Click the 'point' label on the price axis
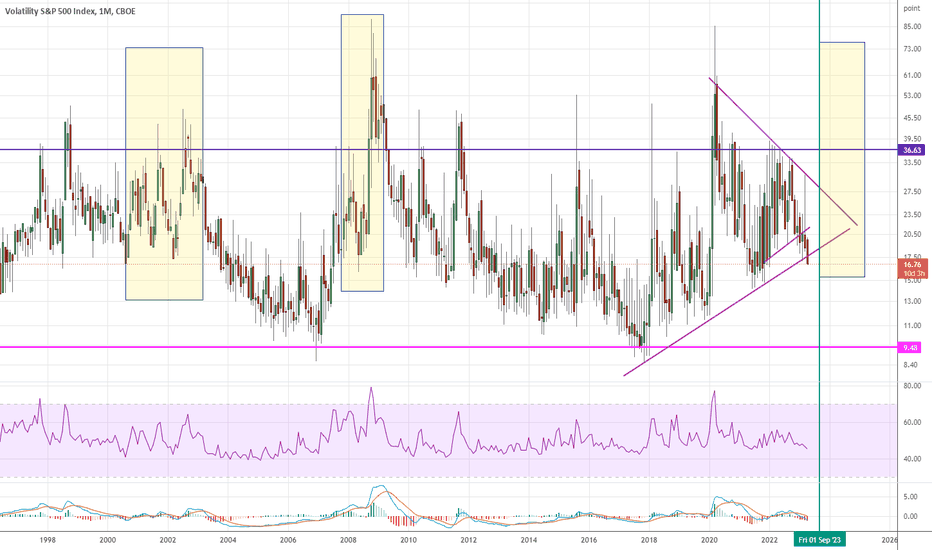Viewport: 932px width, 550px height. point(912,8)
